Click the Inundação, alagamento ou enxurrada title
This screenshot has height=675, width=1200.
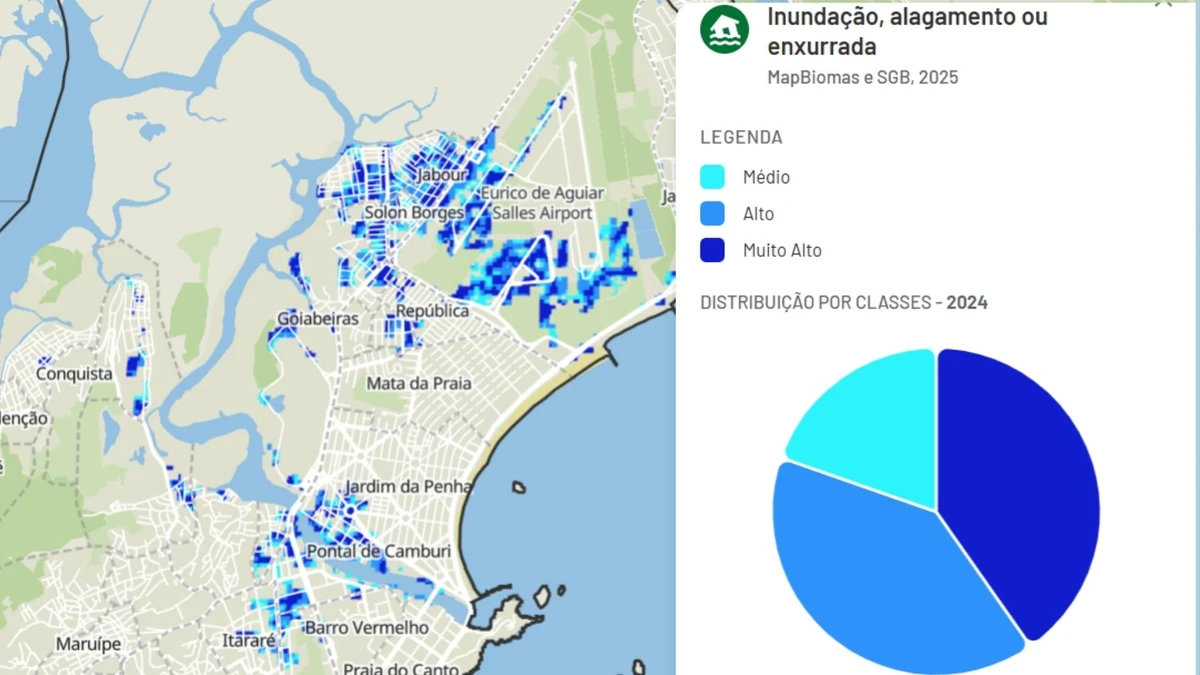(906, 31)
